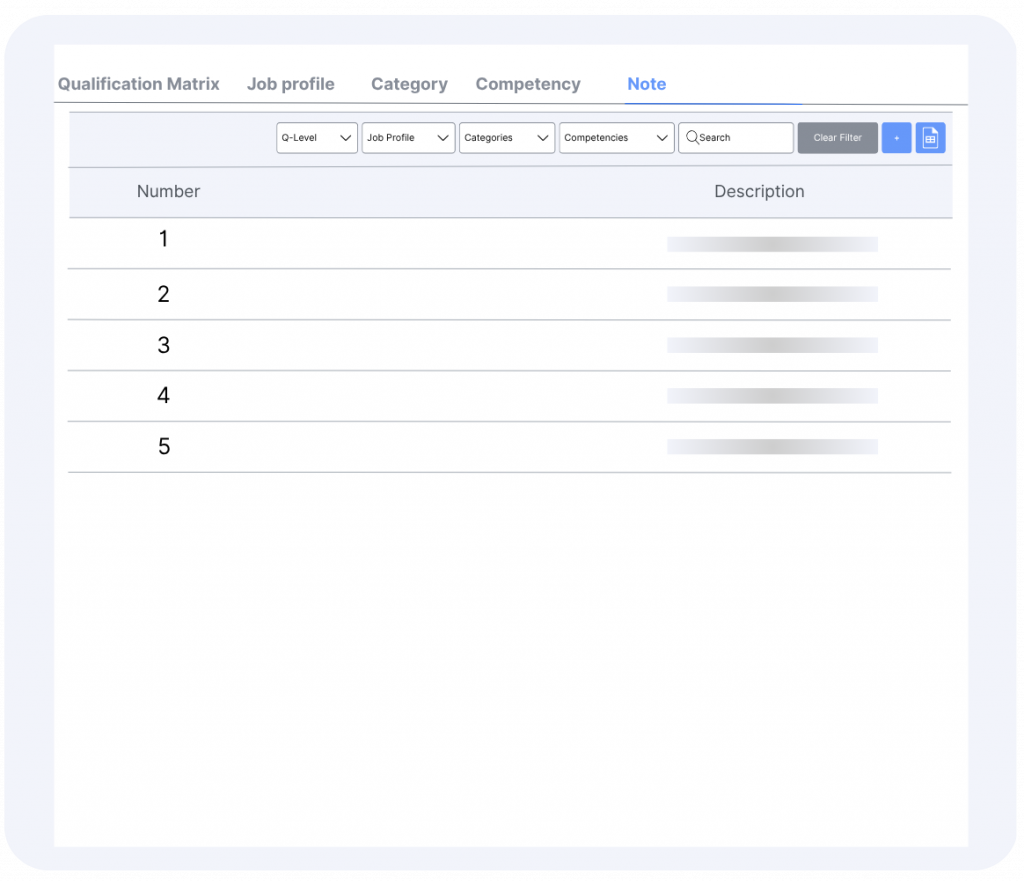Click the blue plus add button
The image size is (1024, 881).
coord(896,138)
